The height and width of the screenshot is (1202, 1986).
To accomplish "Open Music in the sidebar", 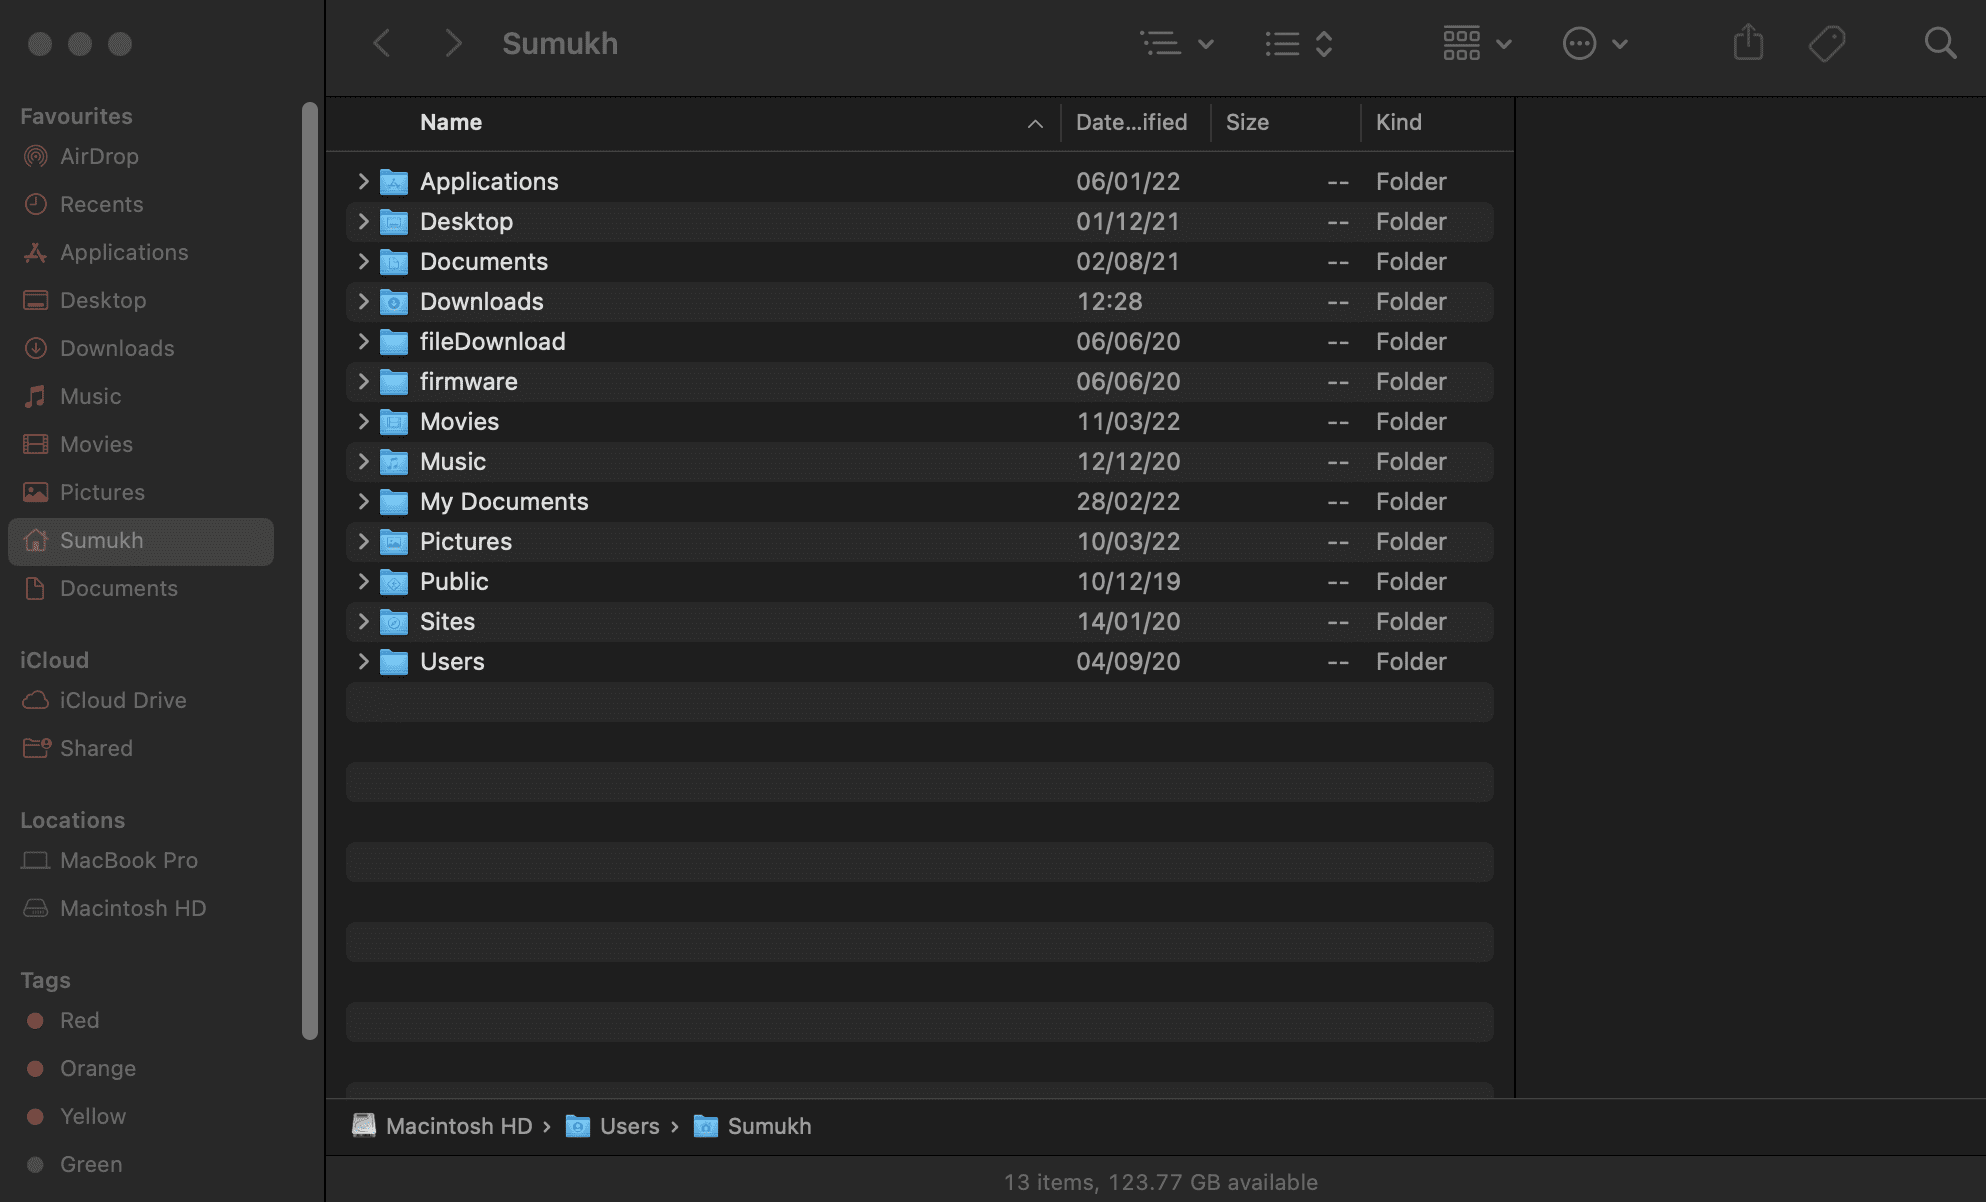I will tap(141, 396).
